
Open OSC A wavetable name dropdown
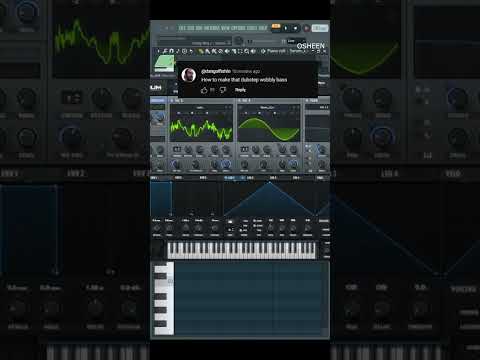click(x=201, y=108)
